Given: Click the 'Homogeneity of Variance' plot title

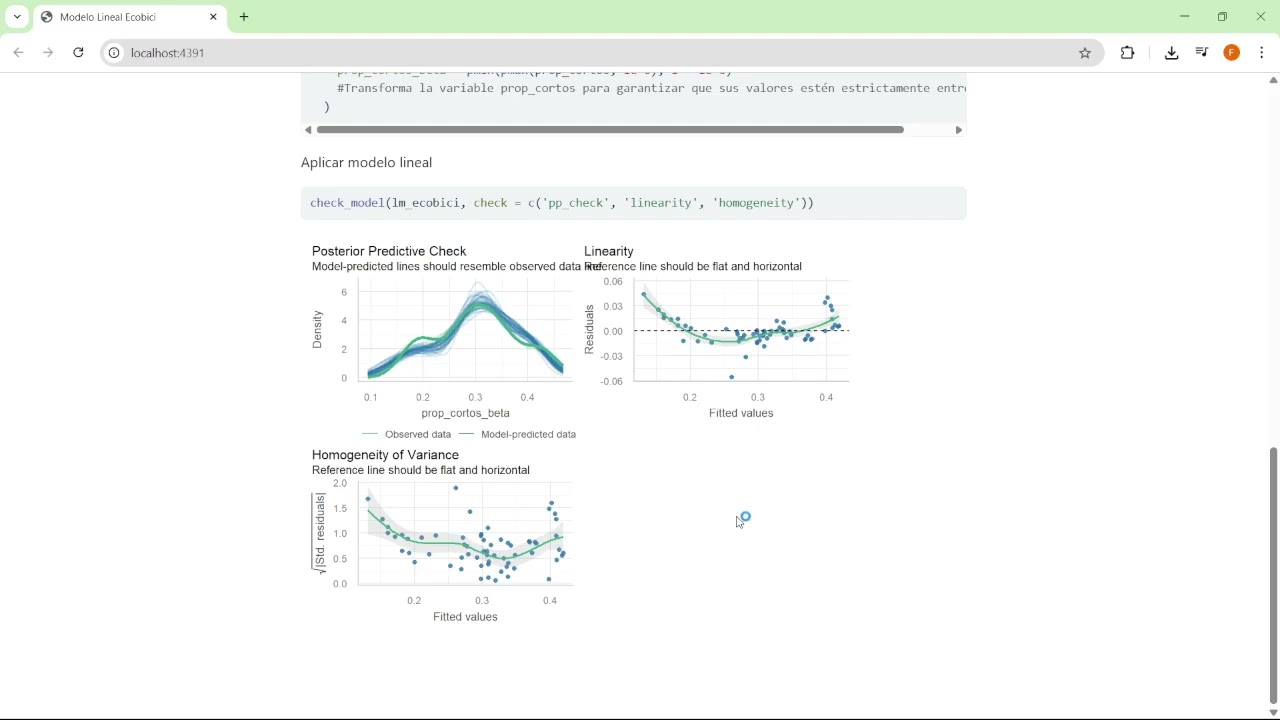Looking at the screenshot, I should pos(385,455).
